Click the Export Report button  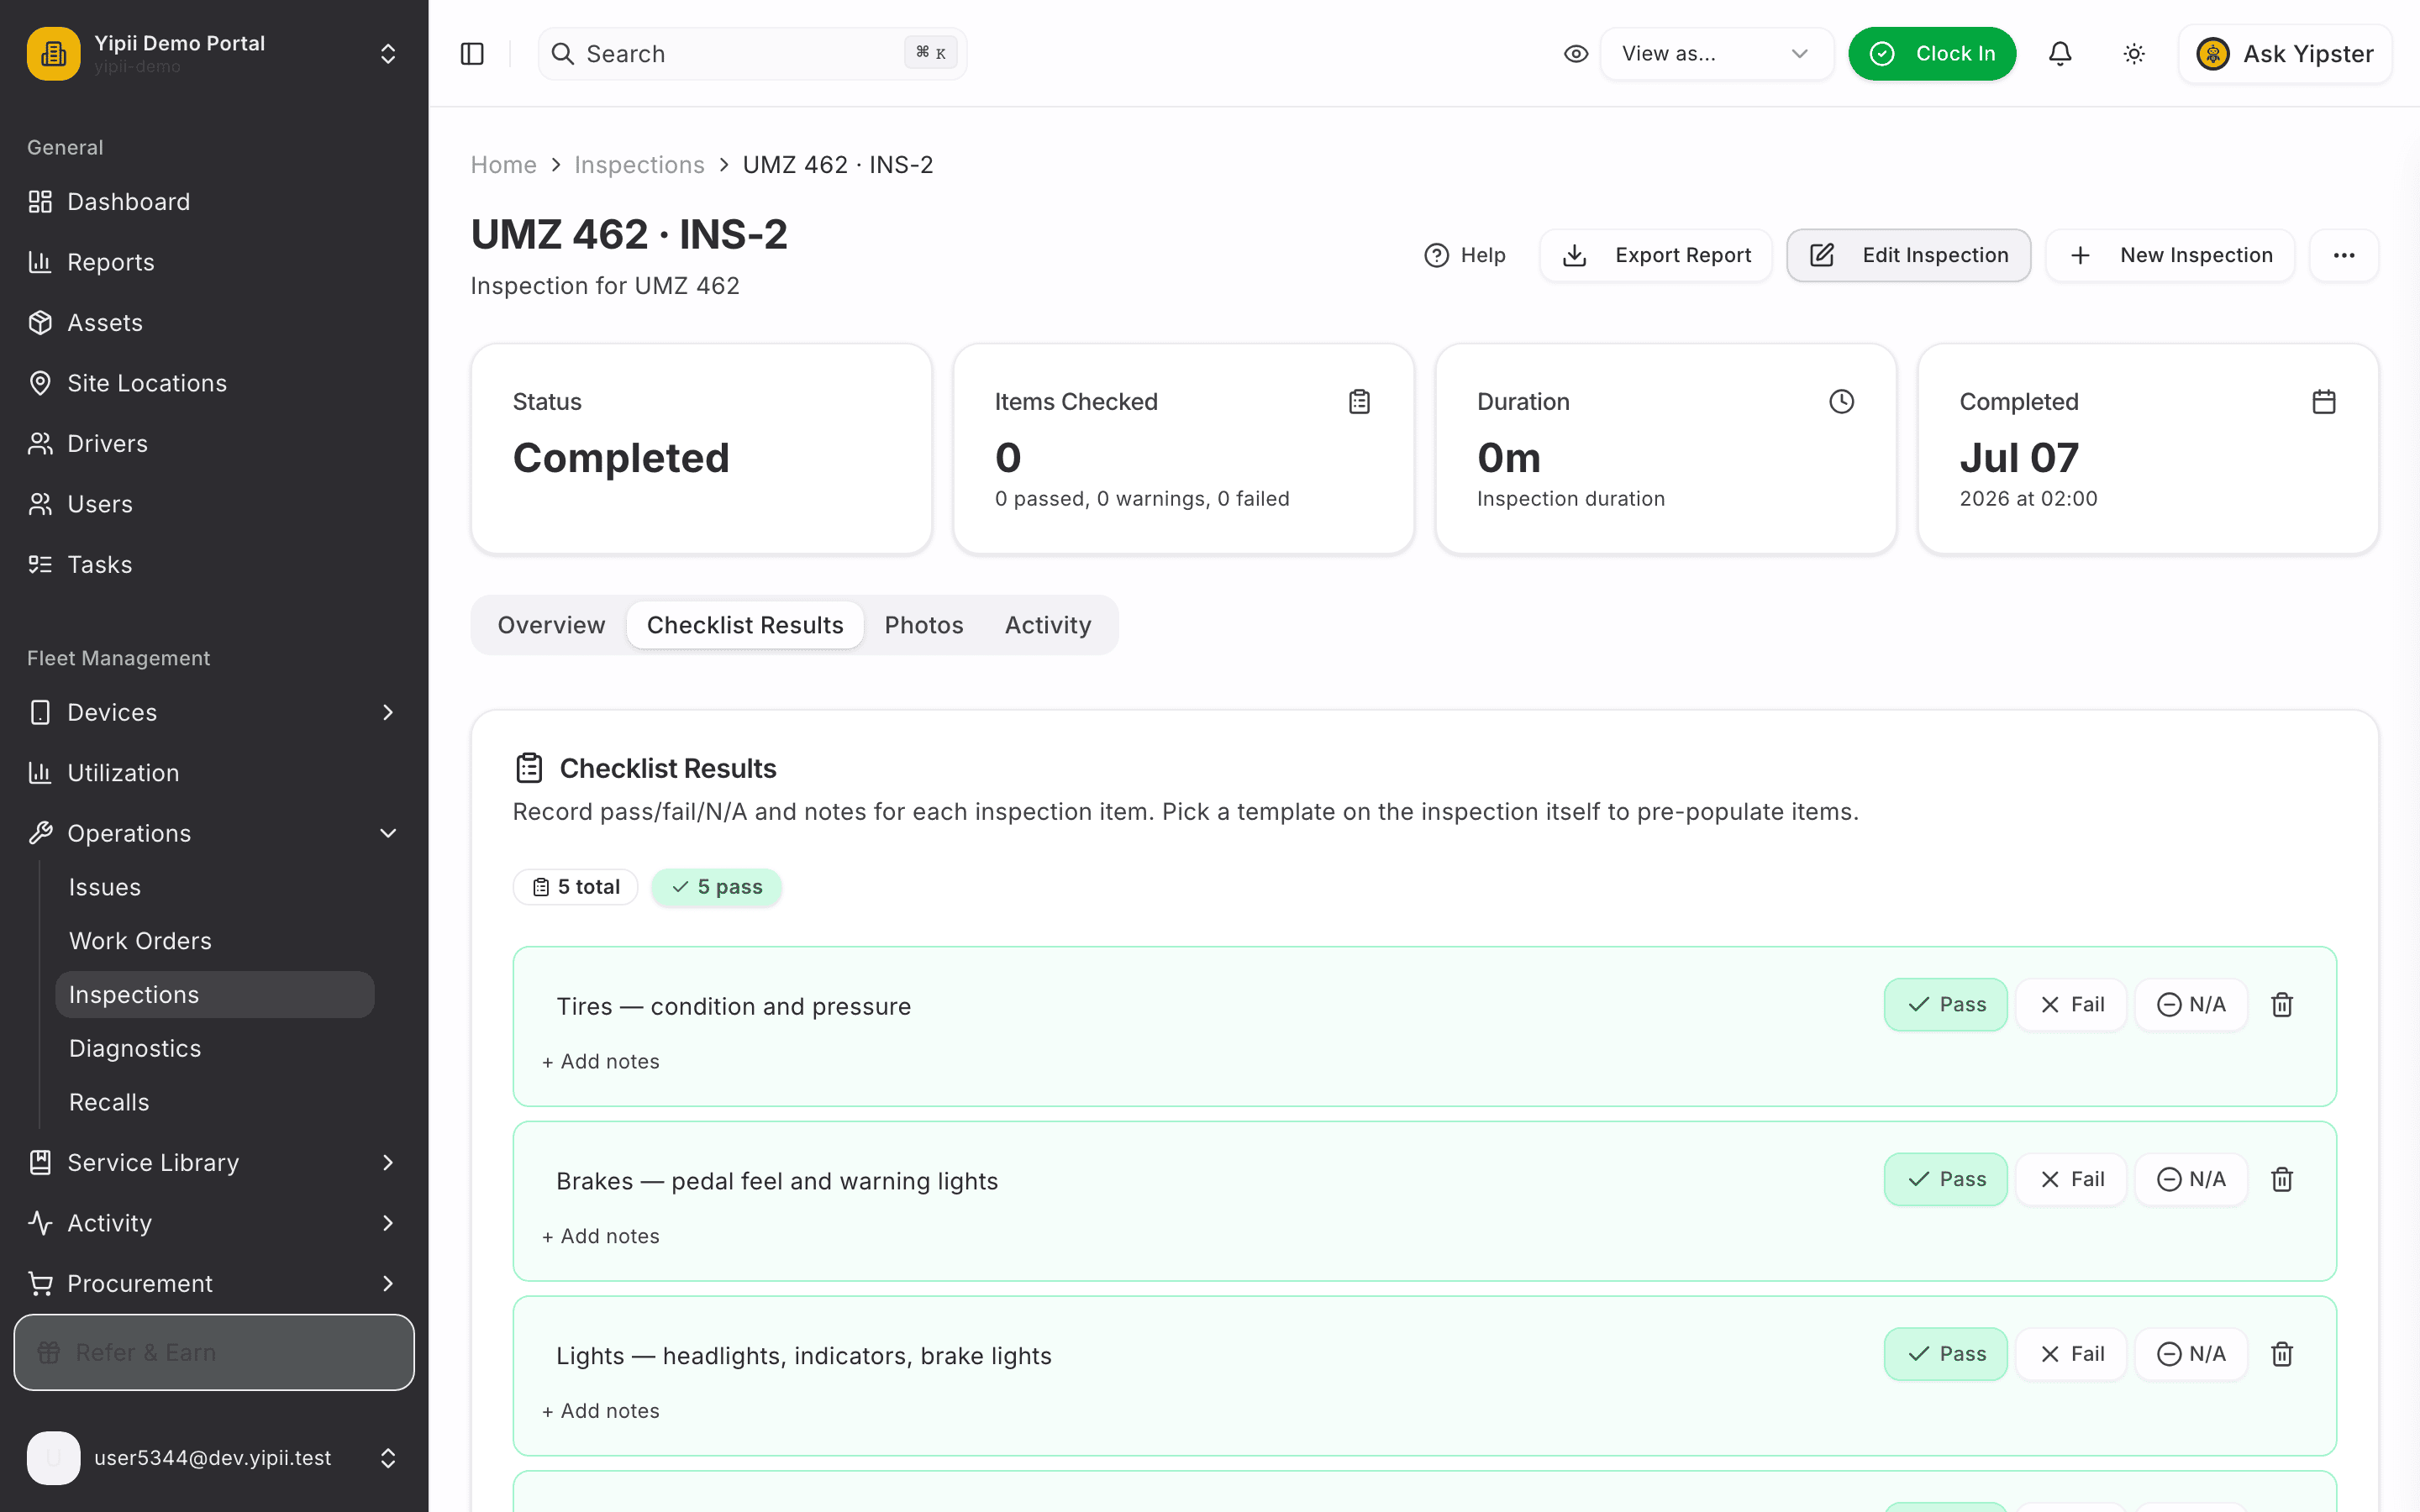point(1656,255)
